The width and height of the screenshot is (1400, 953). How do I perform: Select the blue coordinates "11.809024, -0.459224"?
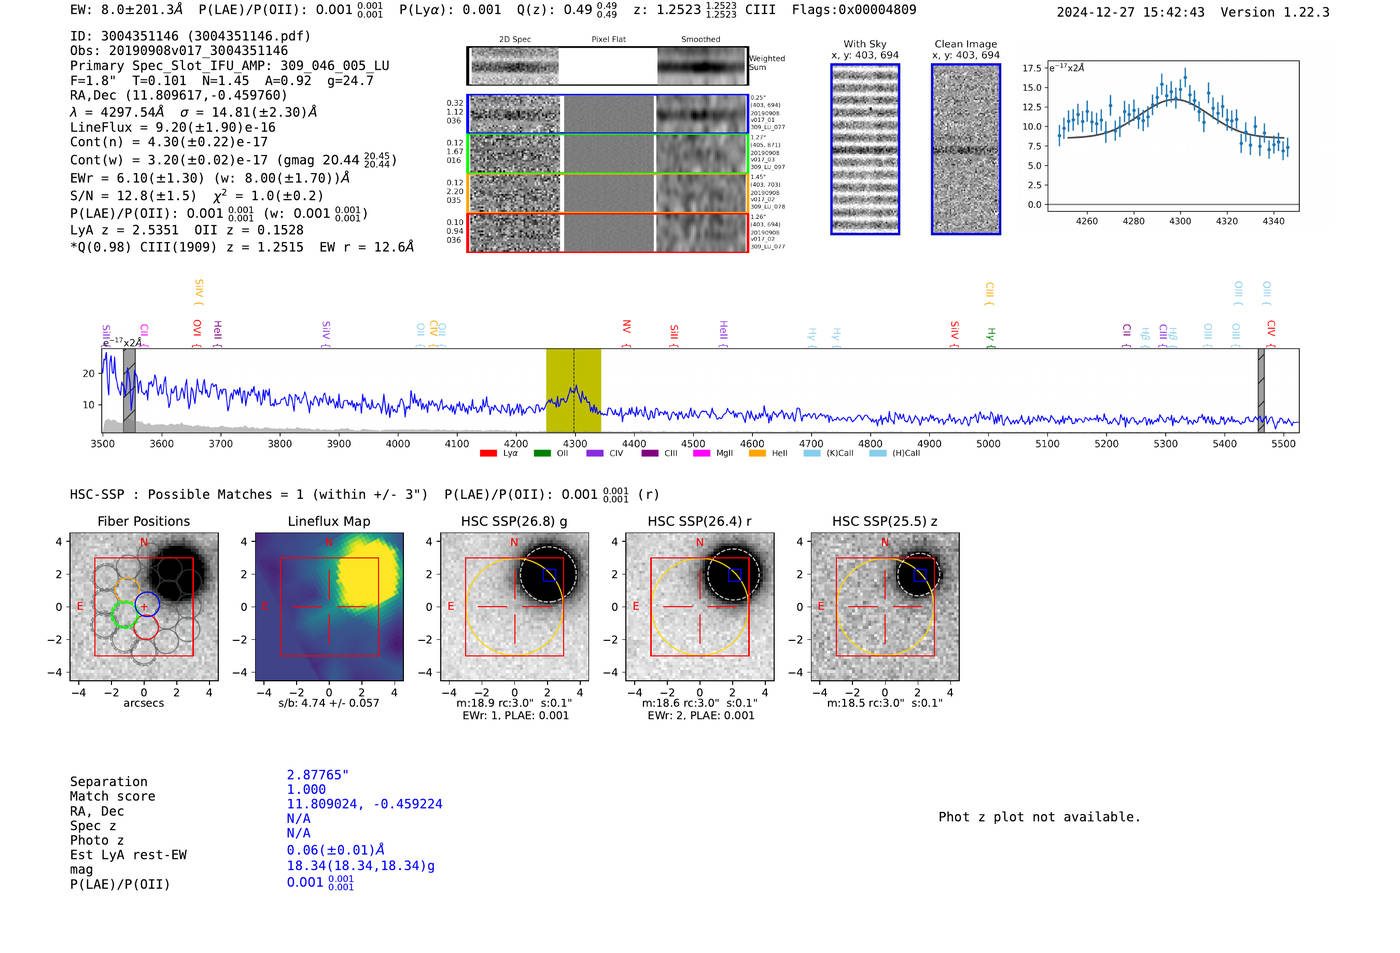coord(364,804)
